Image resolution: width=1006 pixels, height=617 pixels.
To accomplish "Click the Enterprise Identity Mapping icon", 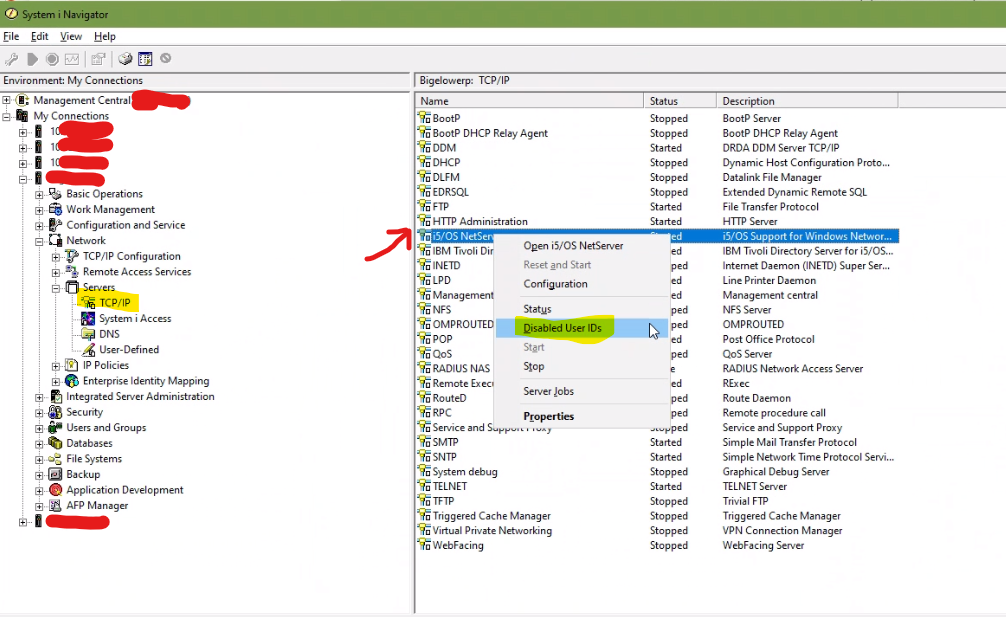I will click(x=72, y=381).
